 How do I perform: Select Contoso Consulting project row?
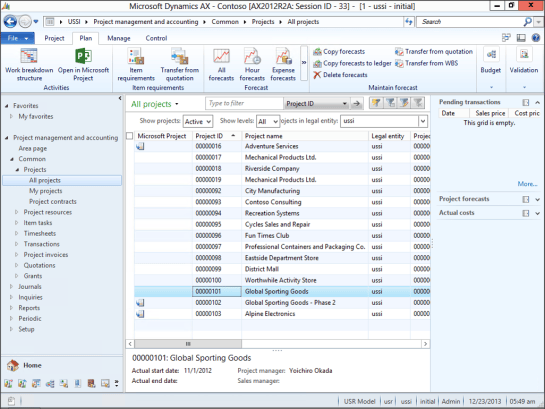point(282,202)
